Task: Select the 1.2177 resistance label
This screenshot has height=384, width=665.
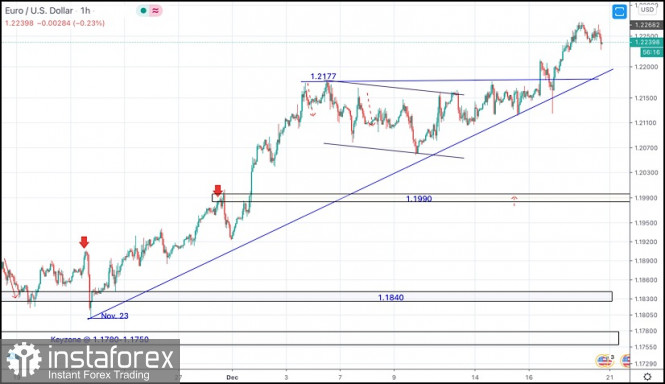Action: pos(323,76)
